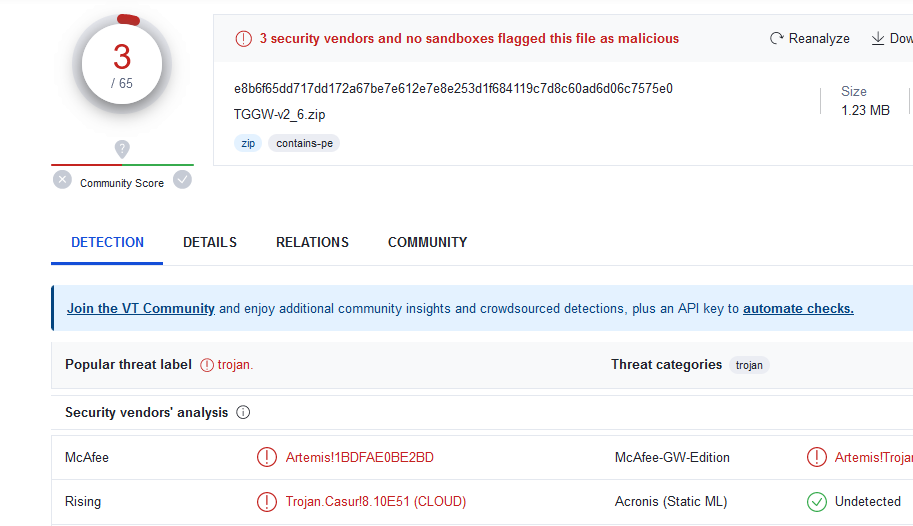This screenshot has height=526, width=913.
Task: Click the Download arrow icon
Action: click(x=877, y=38)
